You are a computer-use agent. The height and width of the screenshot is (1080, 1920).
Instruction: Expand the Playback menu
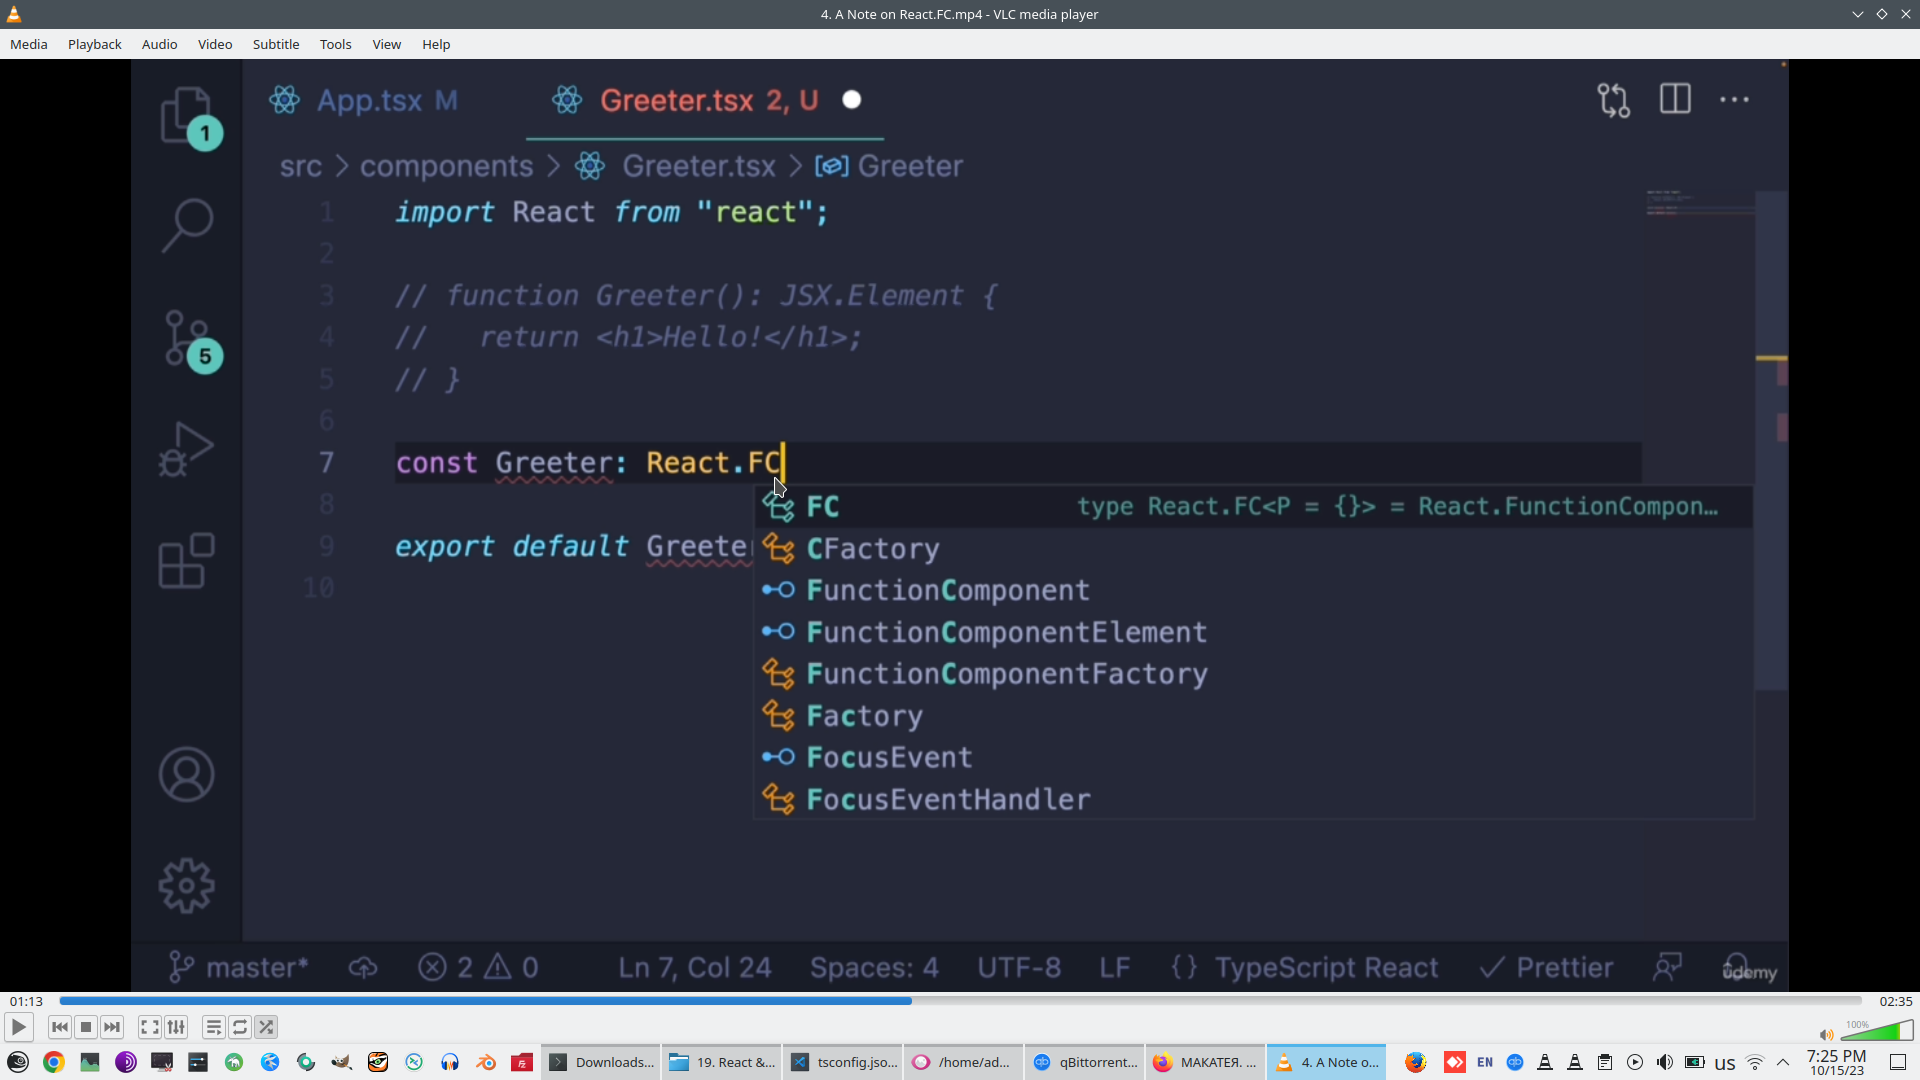pyautogui.click(x=95, y=44)
